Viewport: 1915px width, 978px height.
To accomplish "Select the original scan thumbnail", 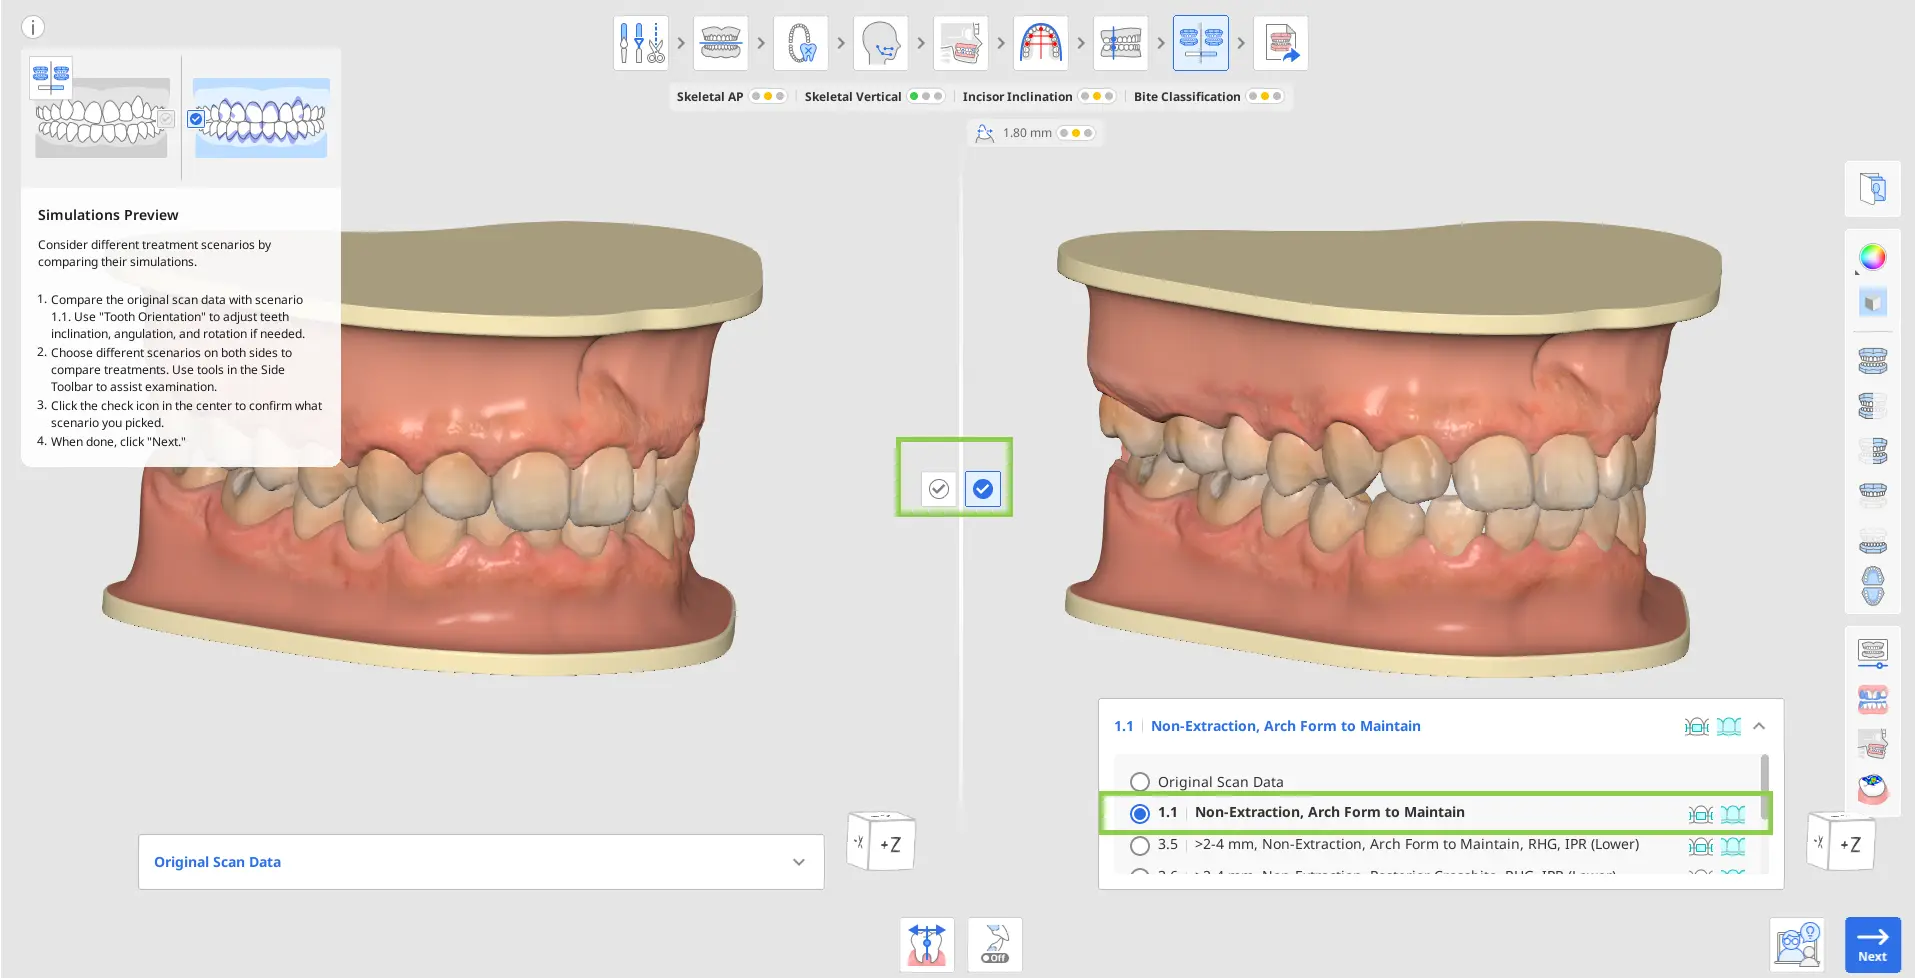I will tap(101, 118).
